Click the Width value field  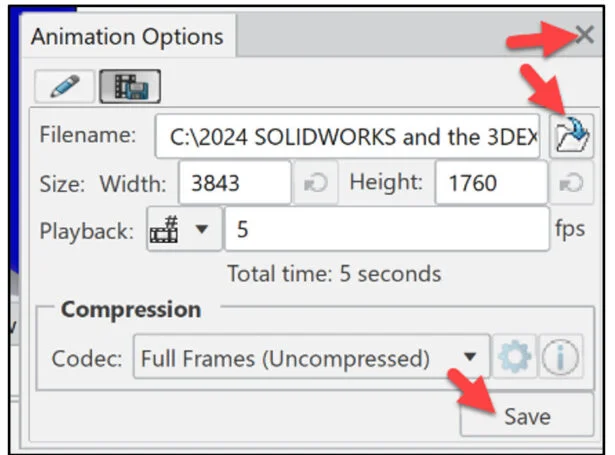click(x=233, y=184)
